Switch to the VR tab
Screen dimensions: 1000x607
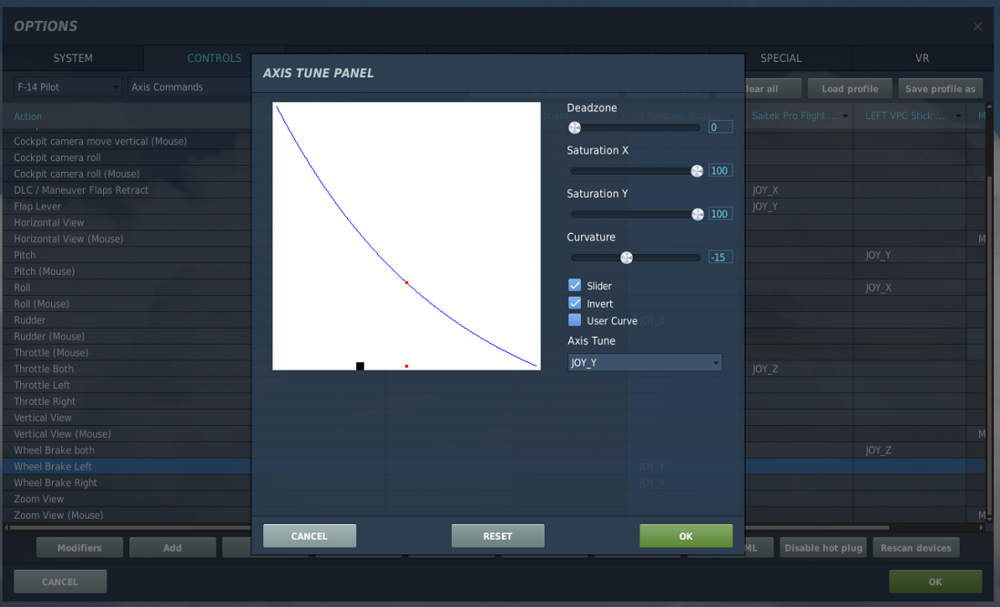tap(922, 58)
